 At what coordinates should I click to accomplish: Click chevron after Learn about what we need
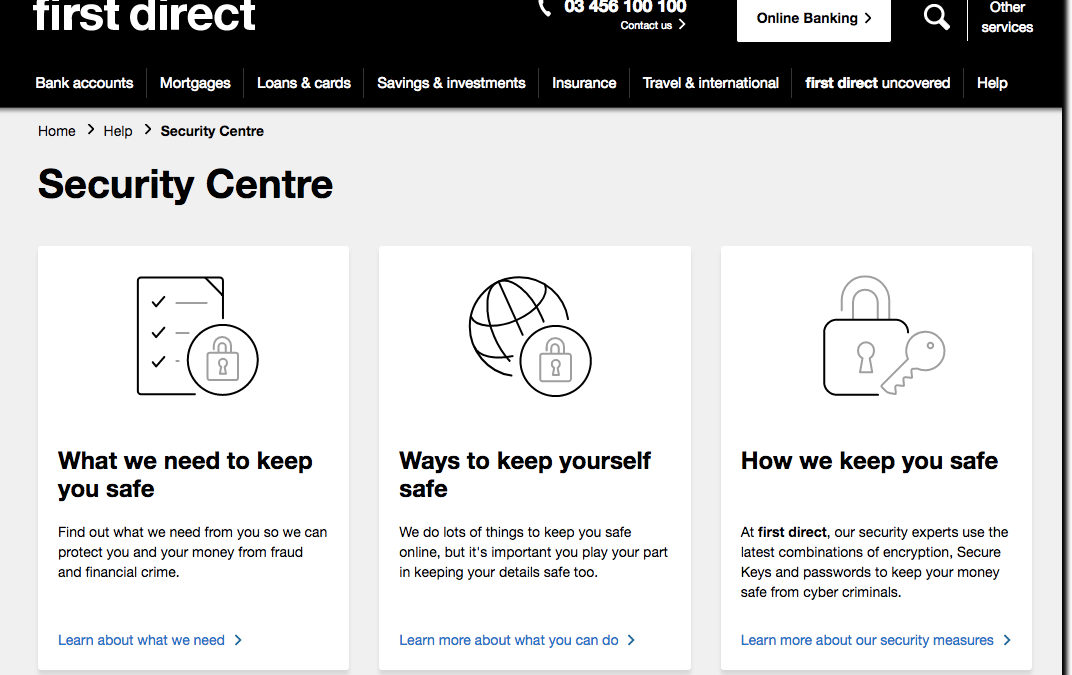tap(238, 640)
